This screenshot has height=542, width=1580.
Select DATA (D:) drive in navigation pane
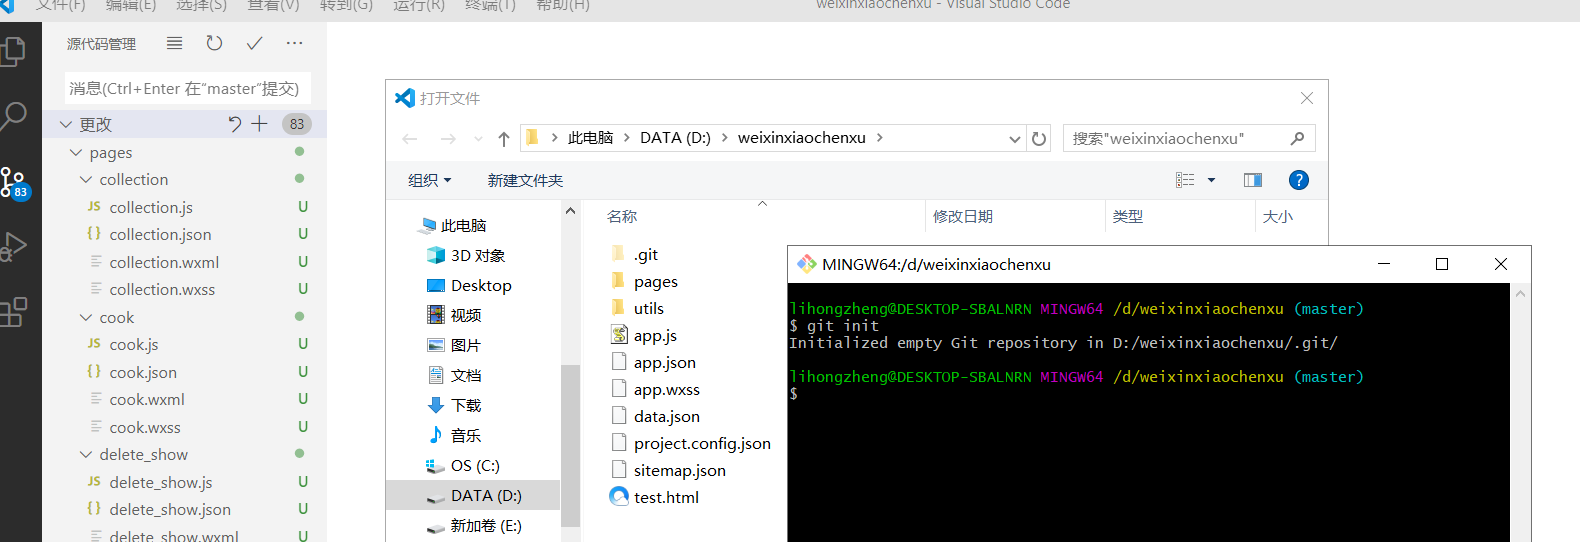coord(473,495)
